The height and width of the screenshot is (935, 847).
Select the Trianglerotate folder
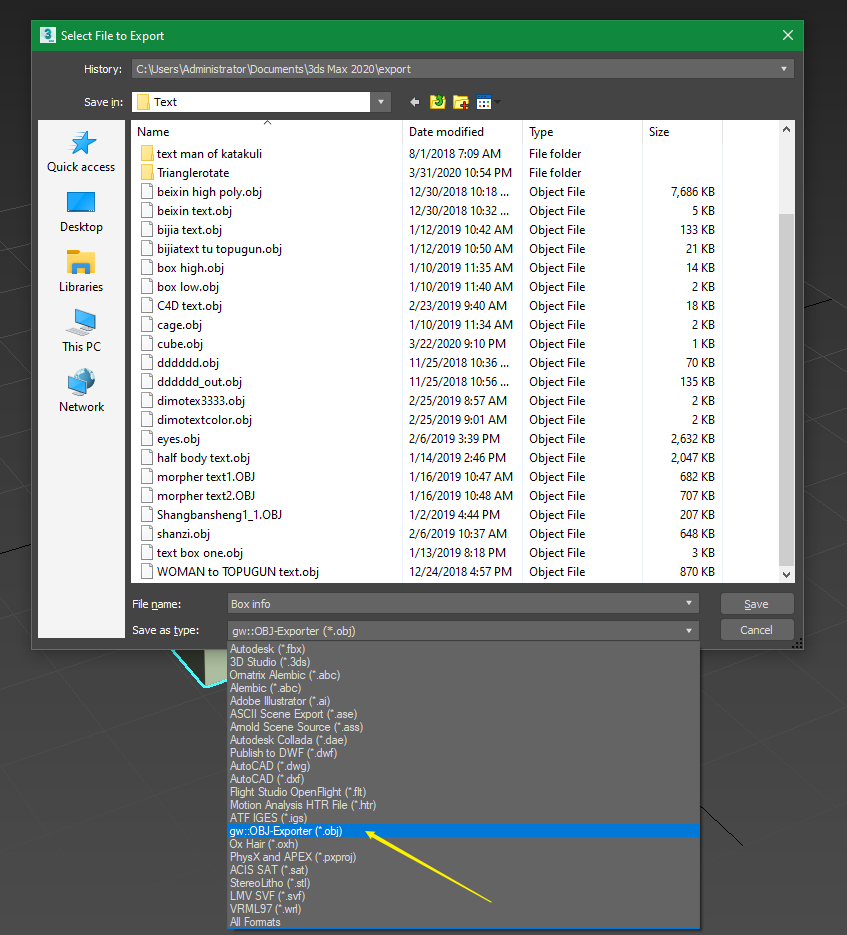point(193,173)
